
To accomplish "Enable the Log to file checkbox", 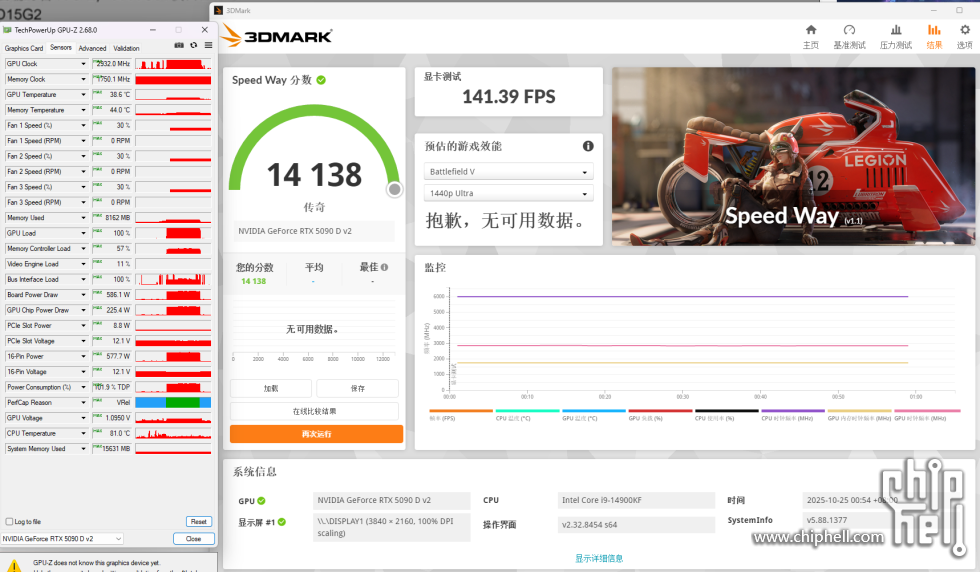I will point(9,521).
